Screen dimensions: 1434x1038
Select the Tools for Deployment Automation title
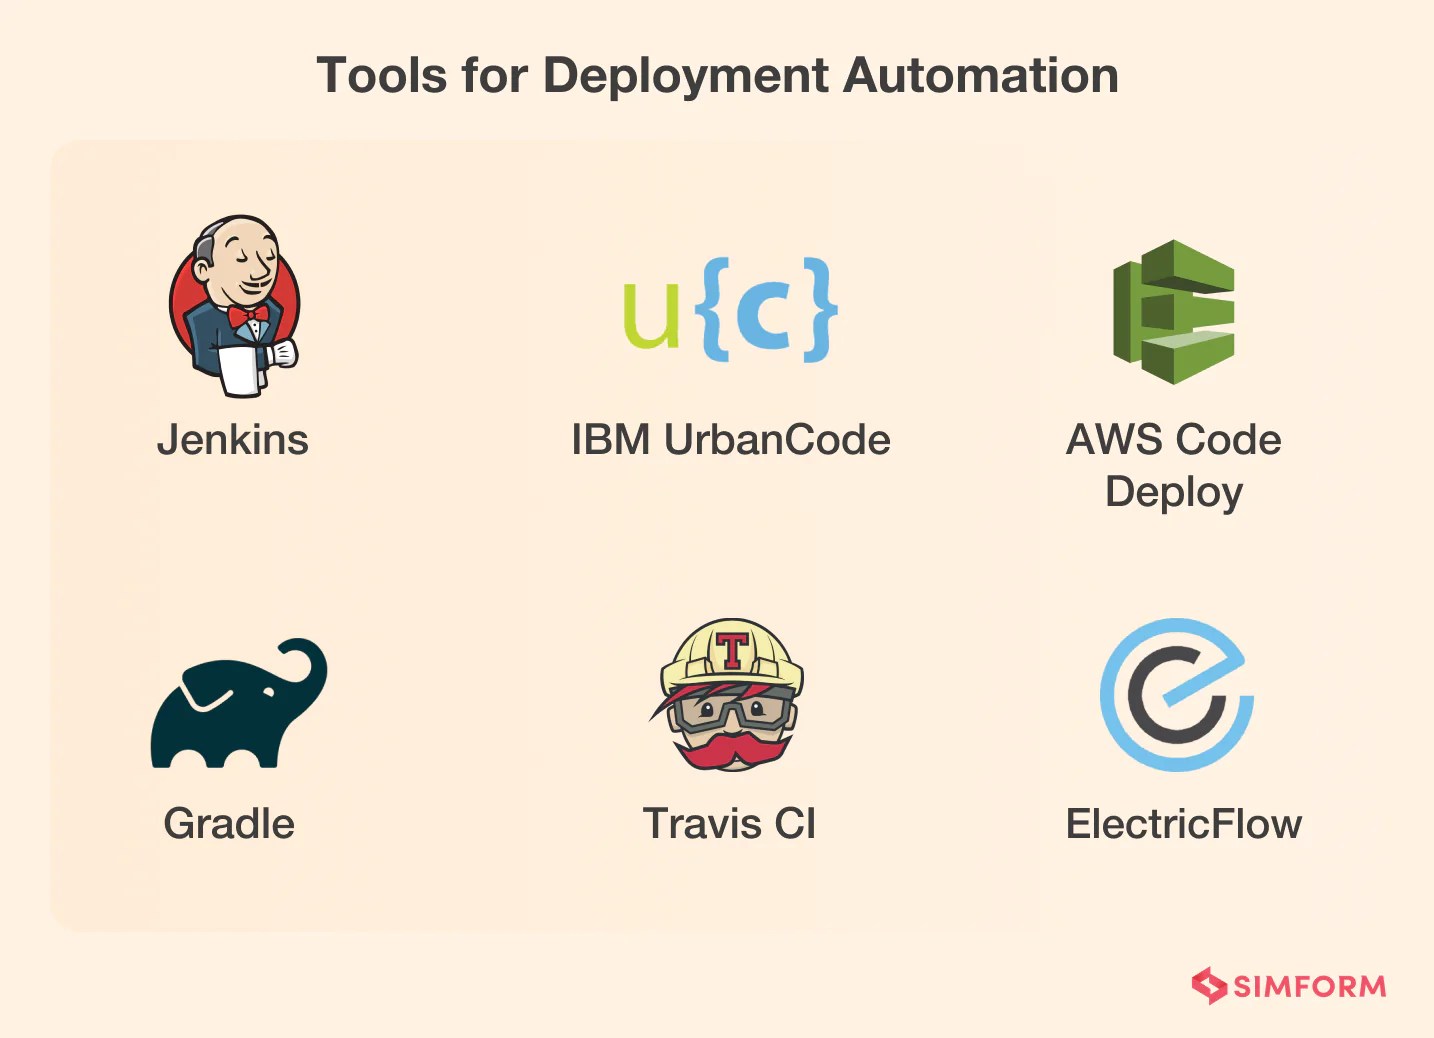718,75
